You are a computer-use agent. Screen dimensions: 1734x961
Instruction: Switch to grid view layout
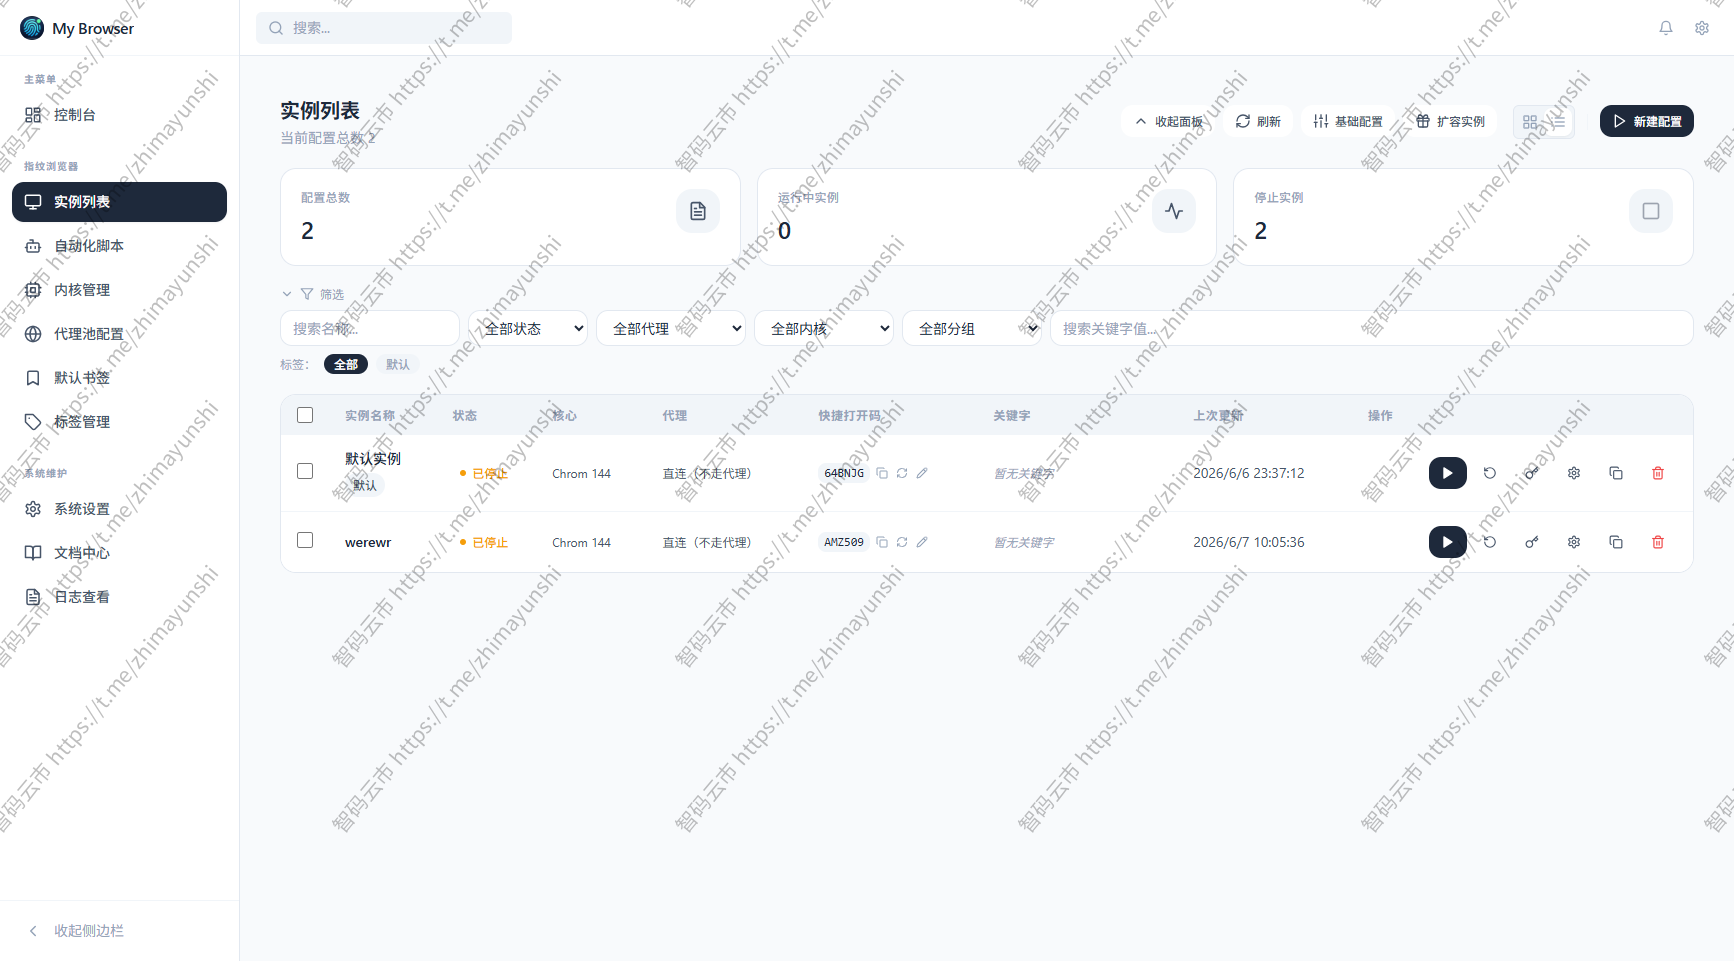pos(1530,122)
